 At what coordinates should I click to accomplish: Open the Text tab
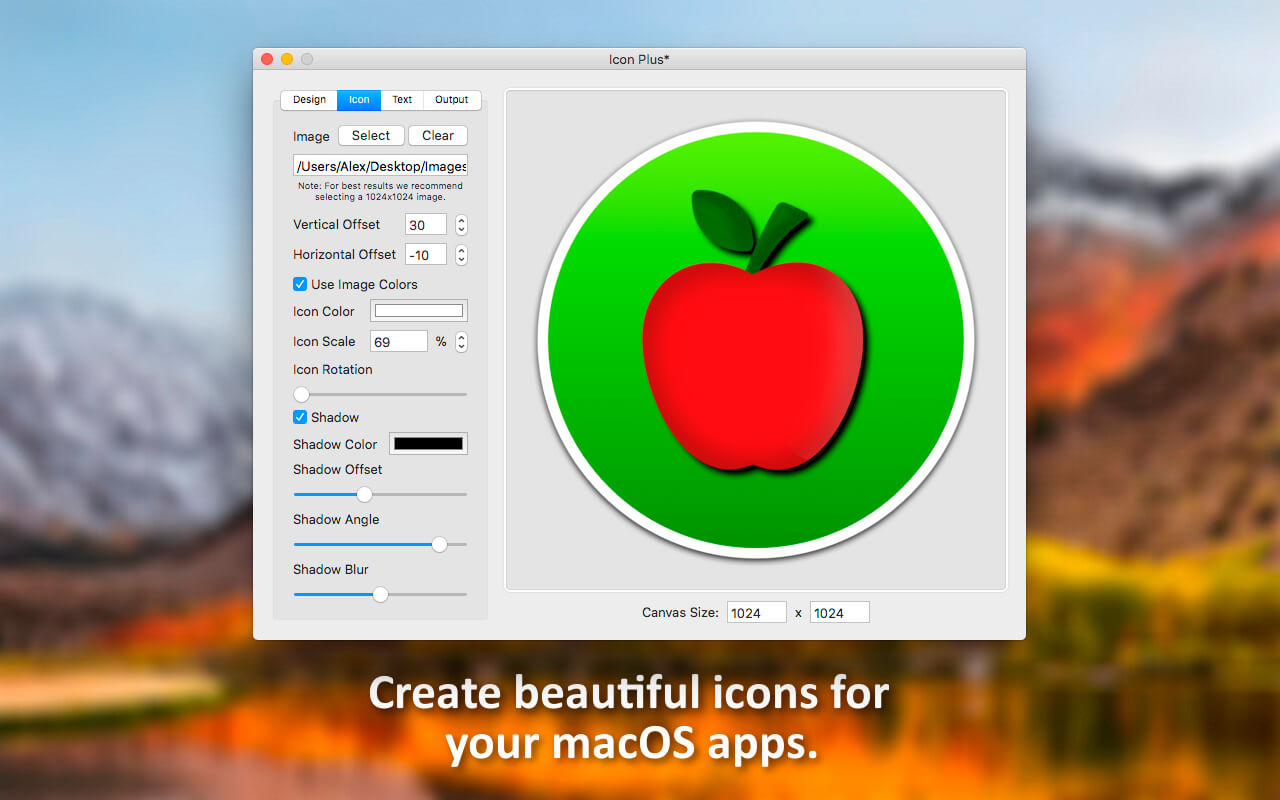coord(402,100)
